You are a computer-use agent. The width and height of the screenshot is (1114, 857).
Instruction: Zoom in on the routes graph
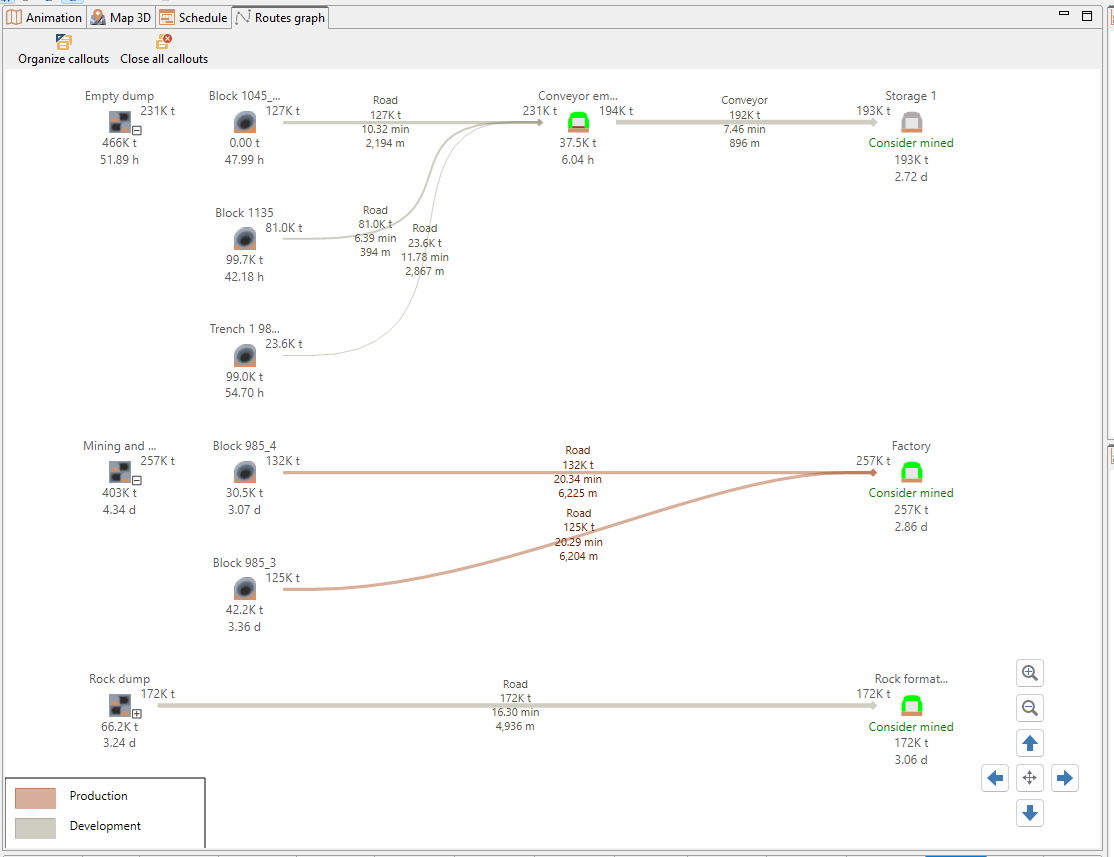[1029, 672]
